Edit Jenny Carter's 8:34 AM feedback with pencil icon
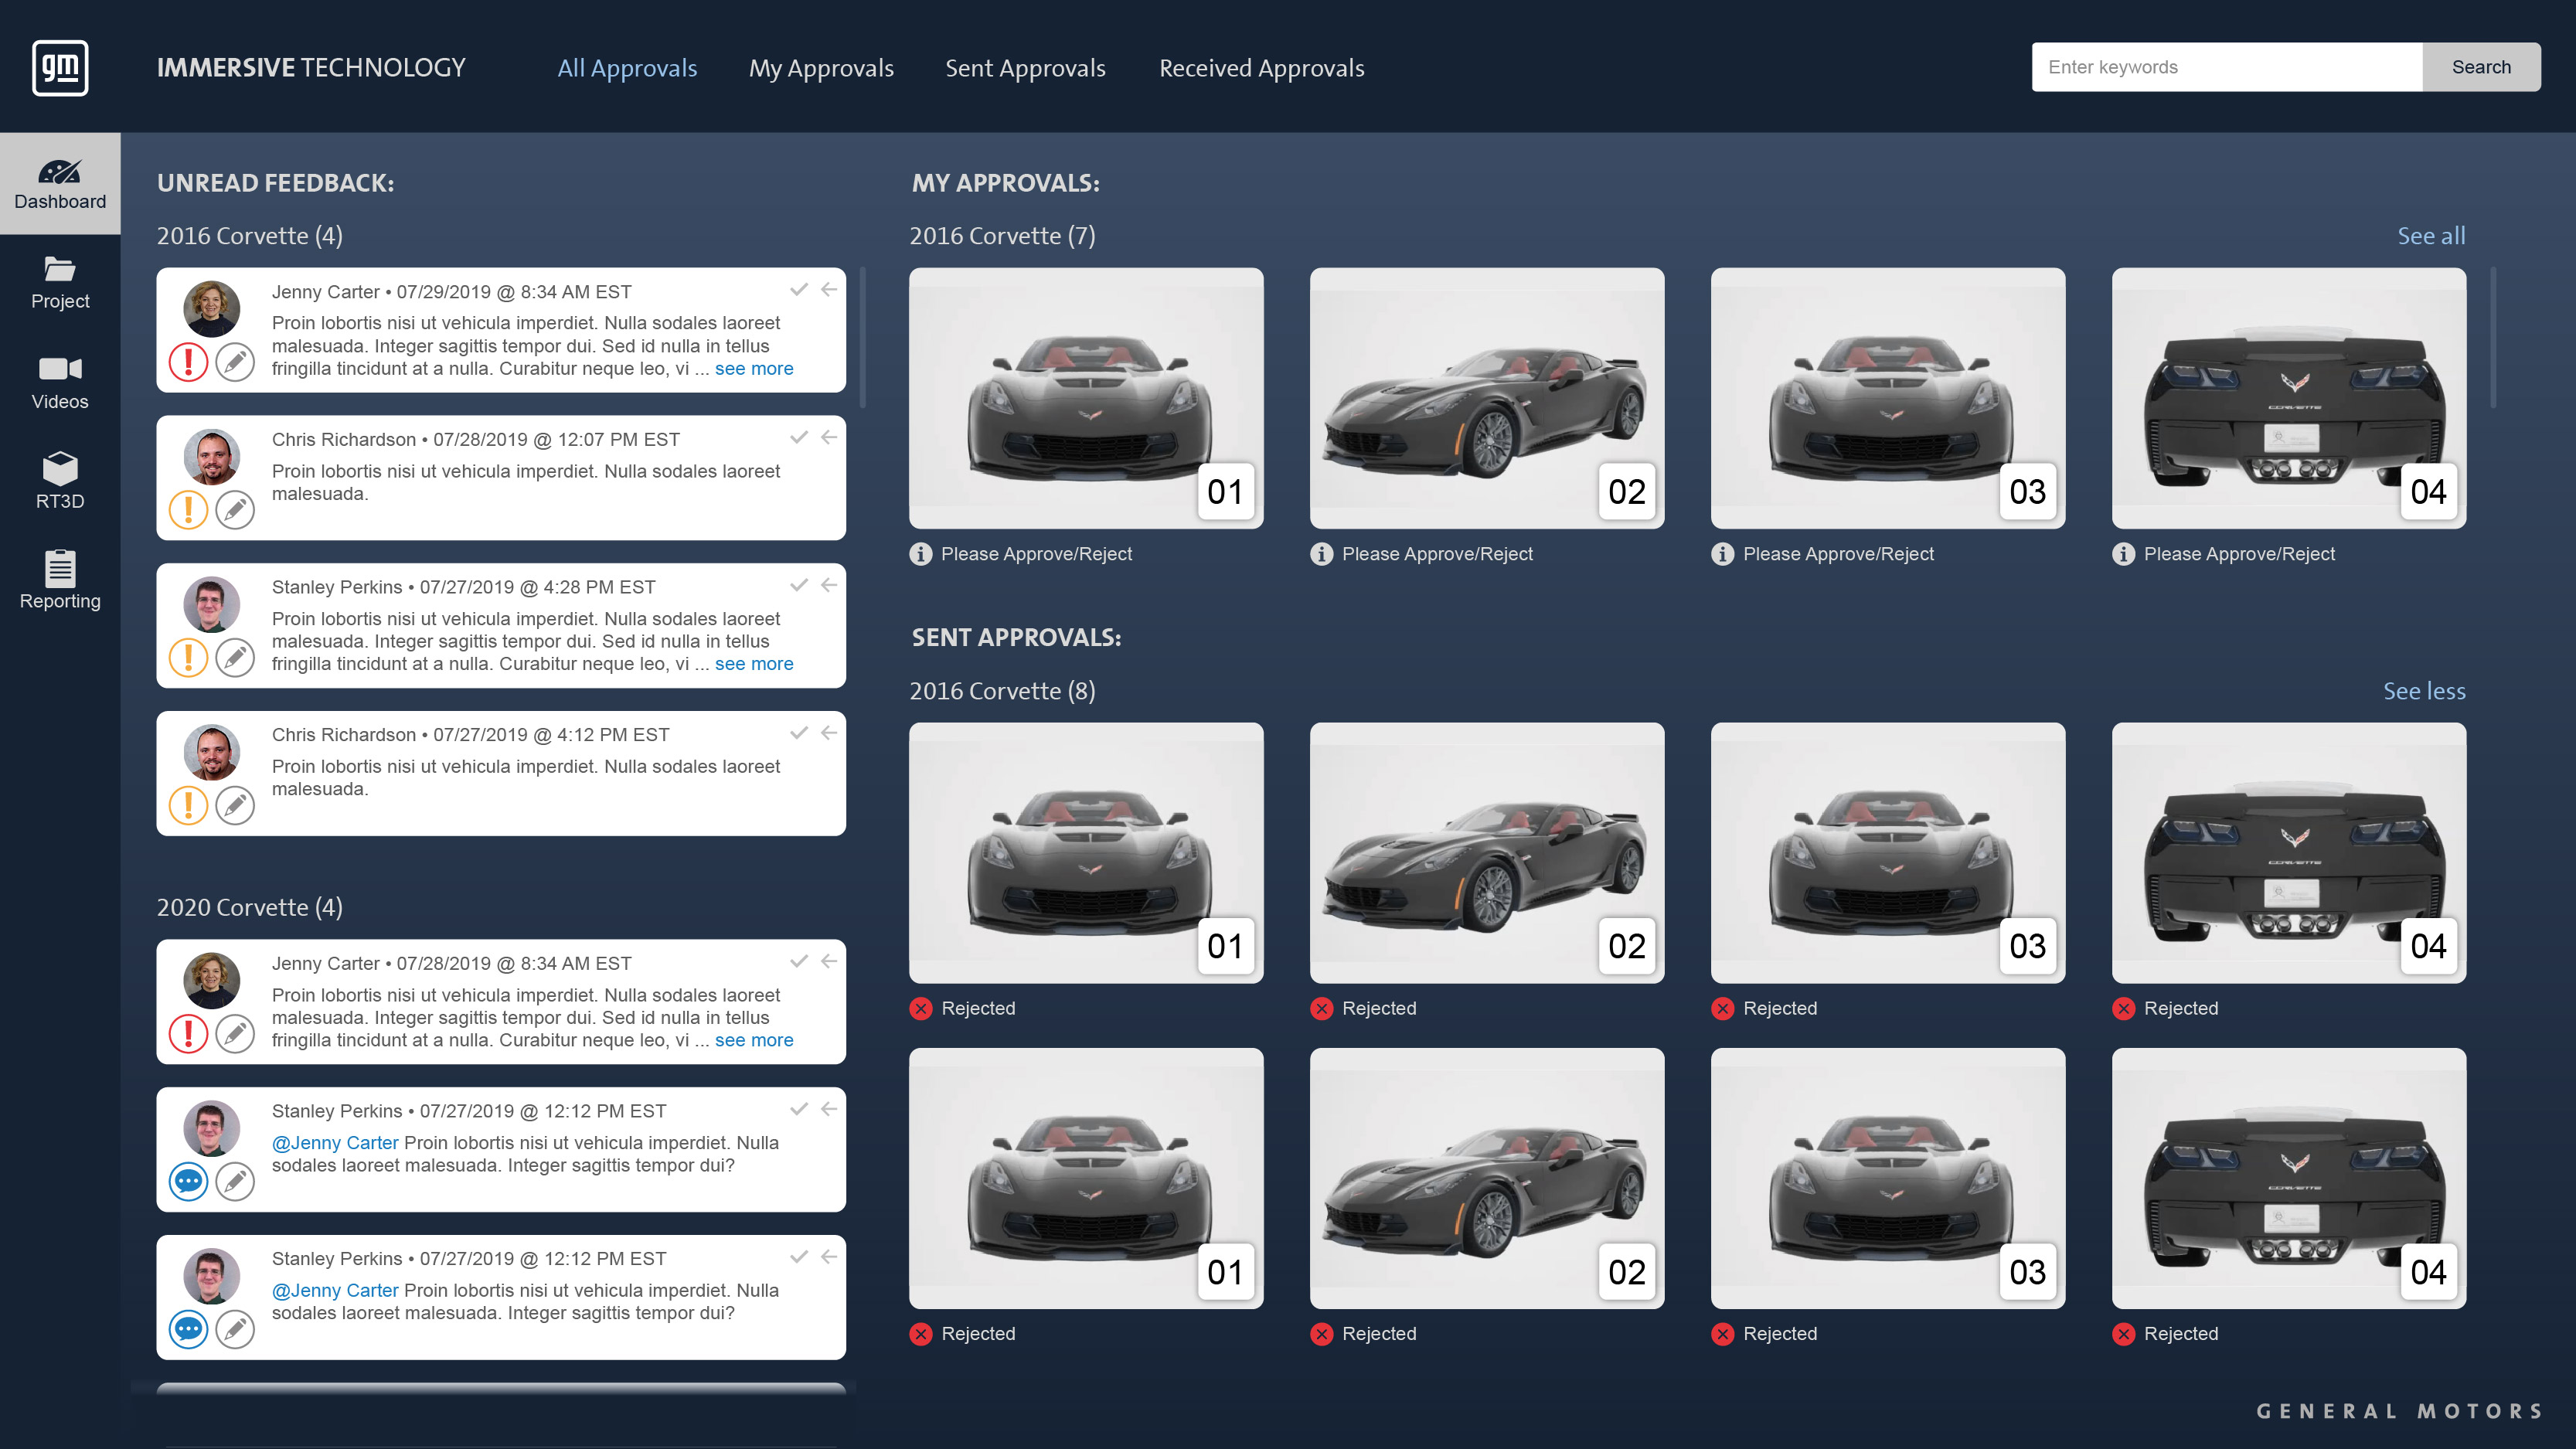 pos(235,363)
